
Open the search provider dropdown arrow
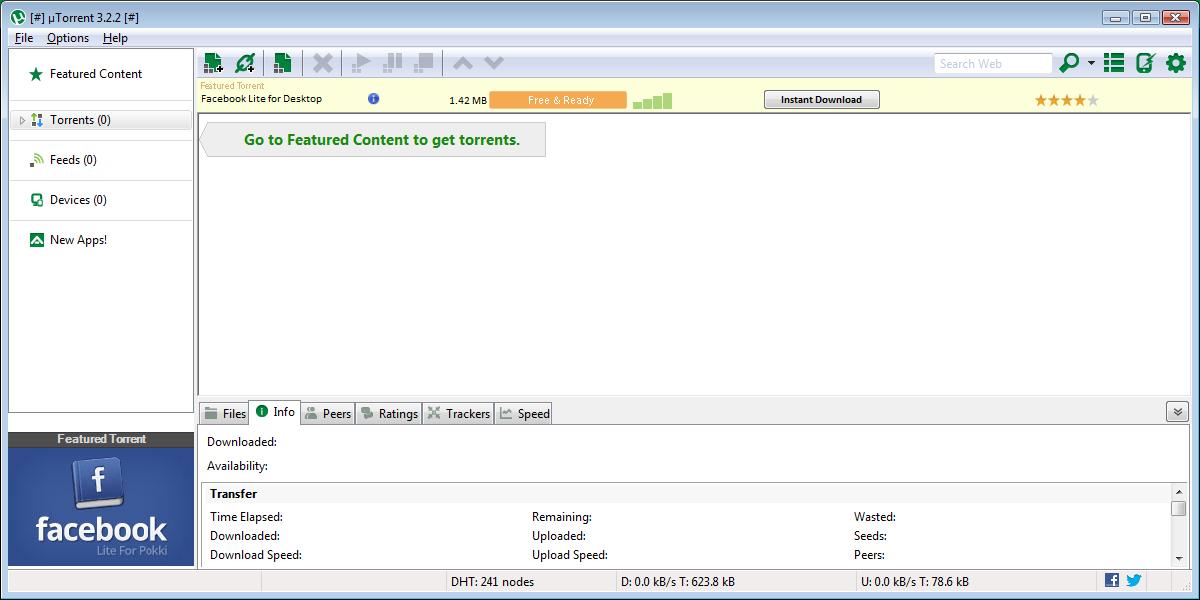click(1091, 63)
